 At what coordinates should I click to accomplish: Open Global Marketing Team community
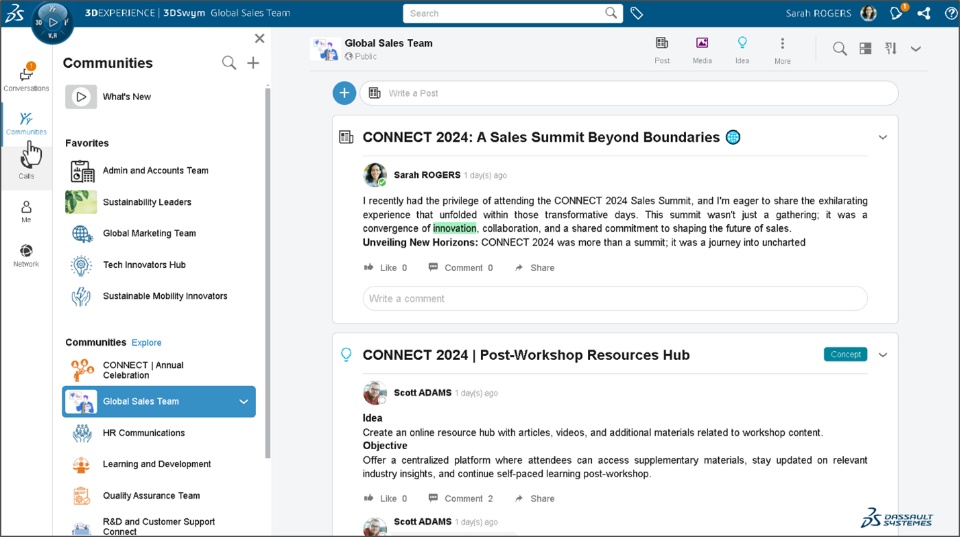(x=149, y=233)
